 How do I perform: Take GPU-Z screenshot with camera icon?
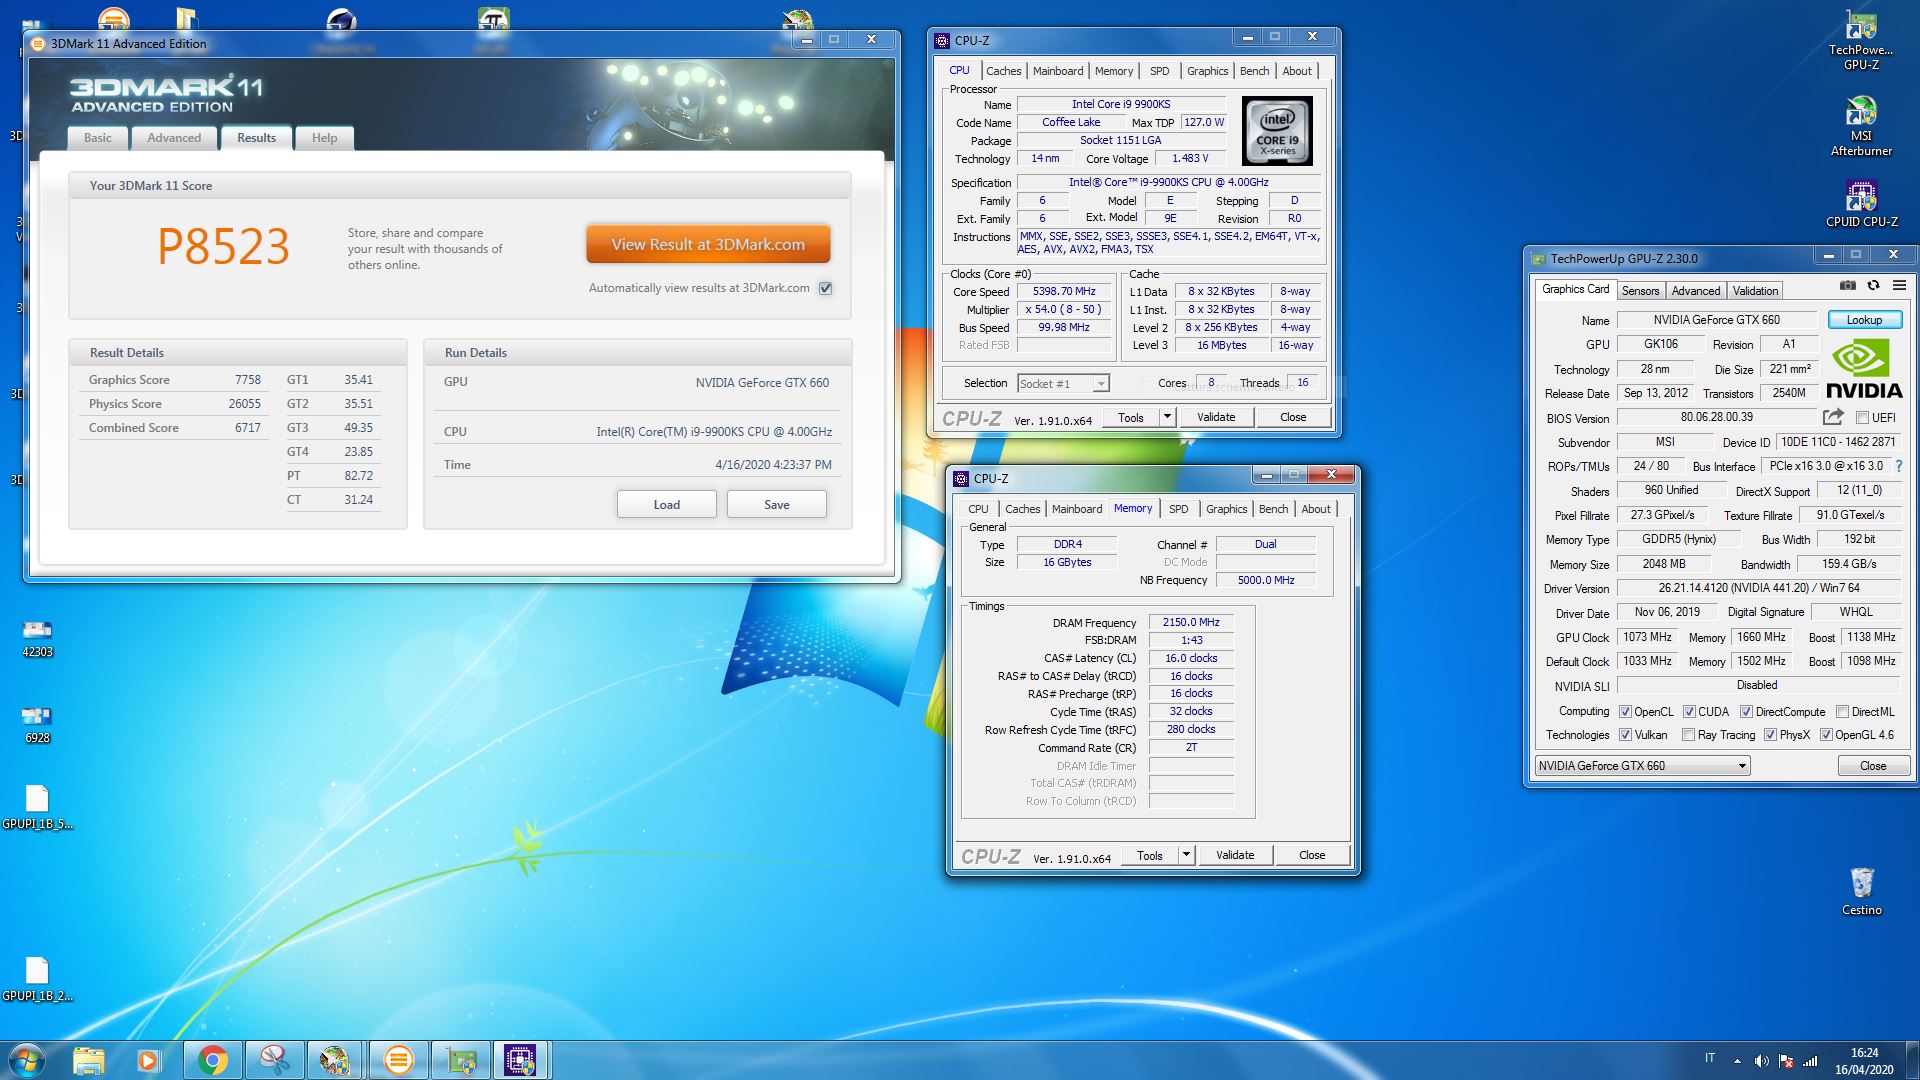click(x=1847, y=286)
